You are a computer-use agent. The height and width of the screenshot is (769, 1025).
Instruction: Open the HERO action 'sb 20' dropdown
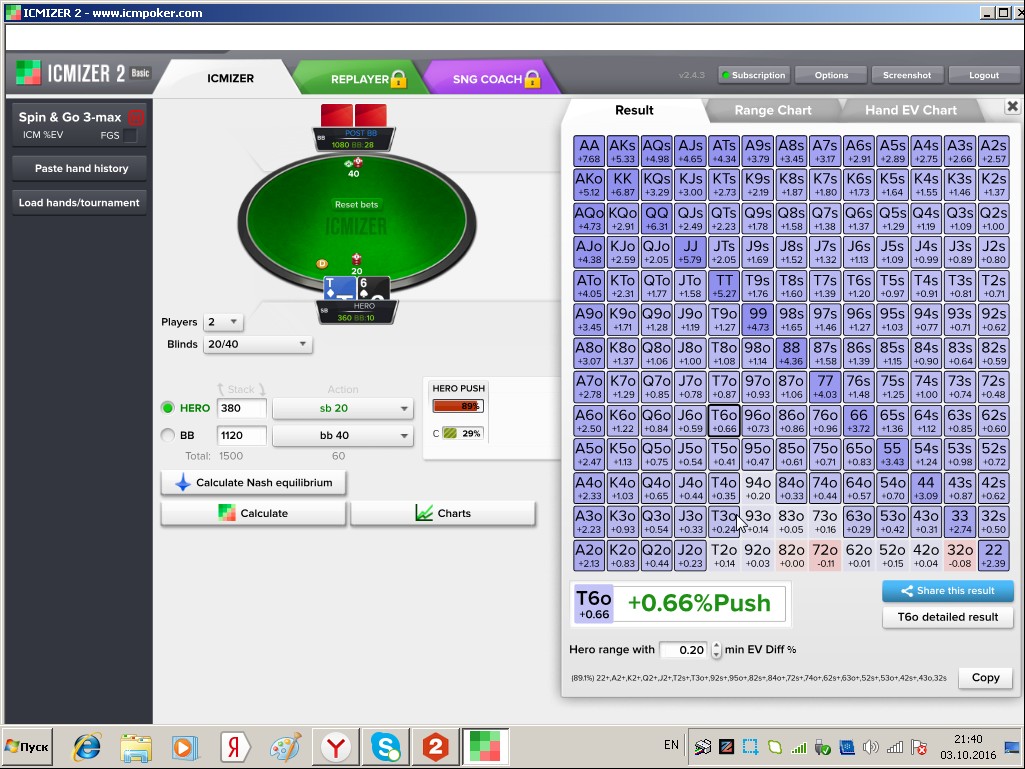(343, 408)
